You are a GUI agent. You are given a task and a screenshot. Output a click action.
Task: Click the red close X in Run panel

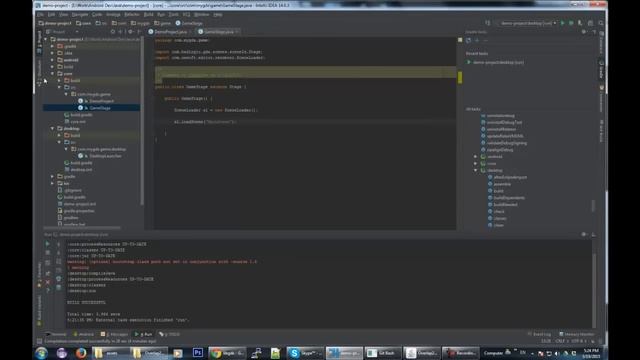[x=48, y=282]
